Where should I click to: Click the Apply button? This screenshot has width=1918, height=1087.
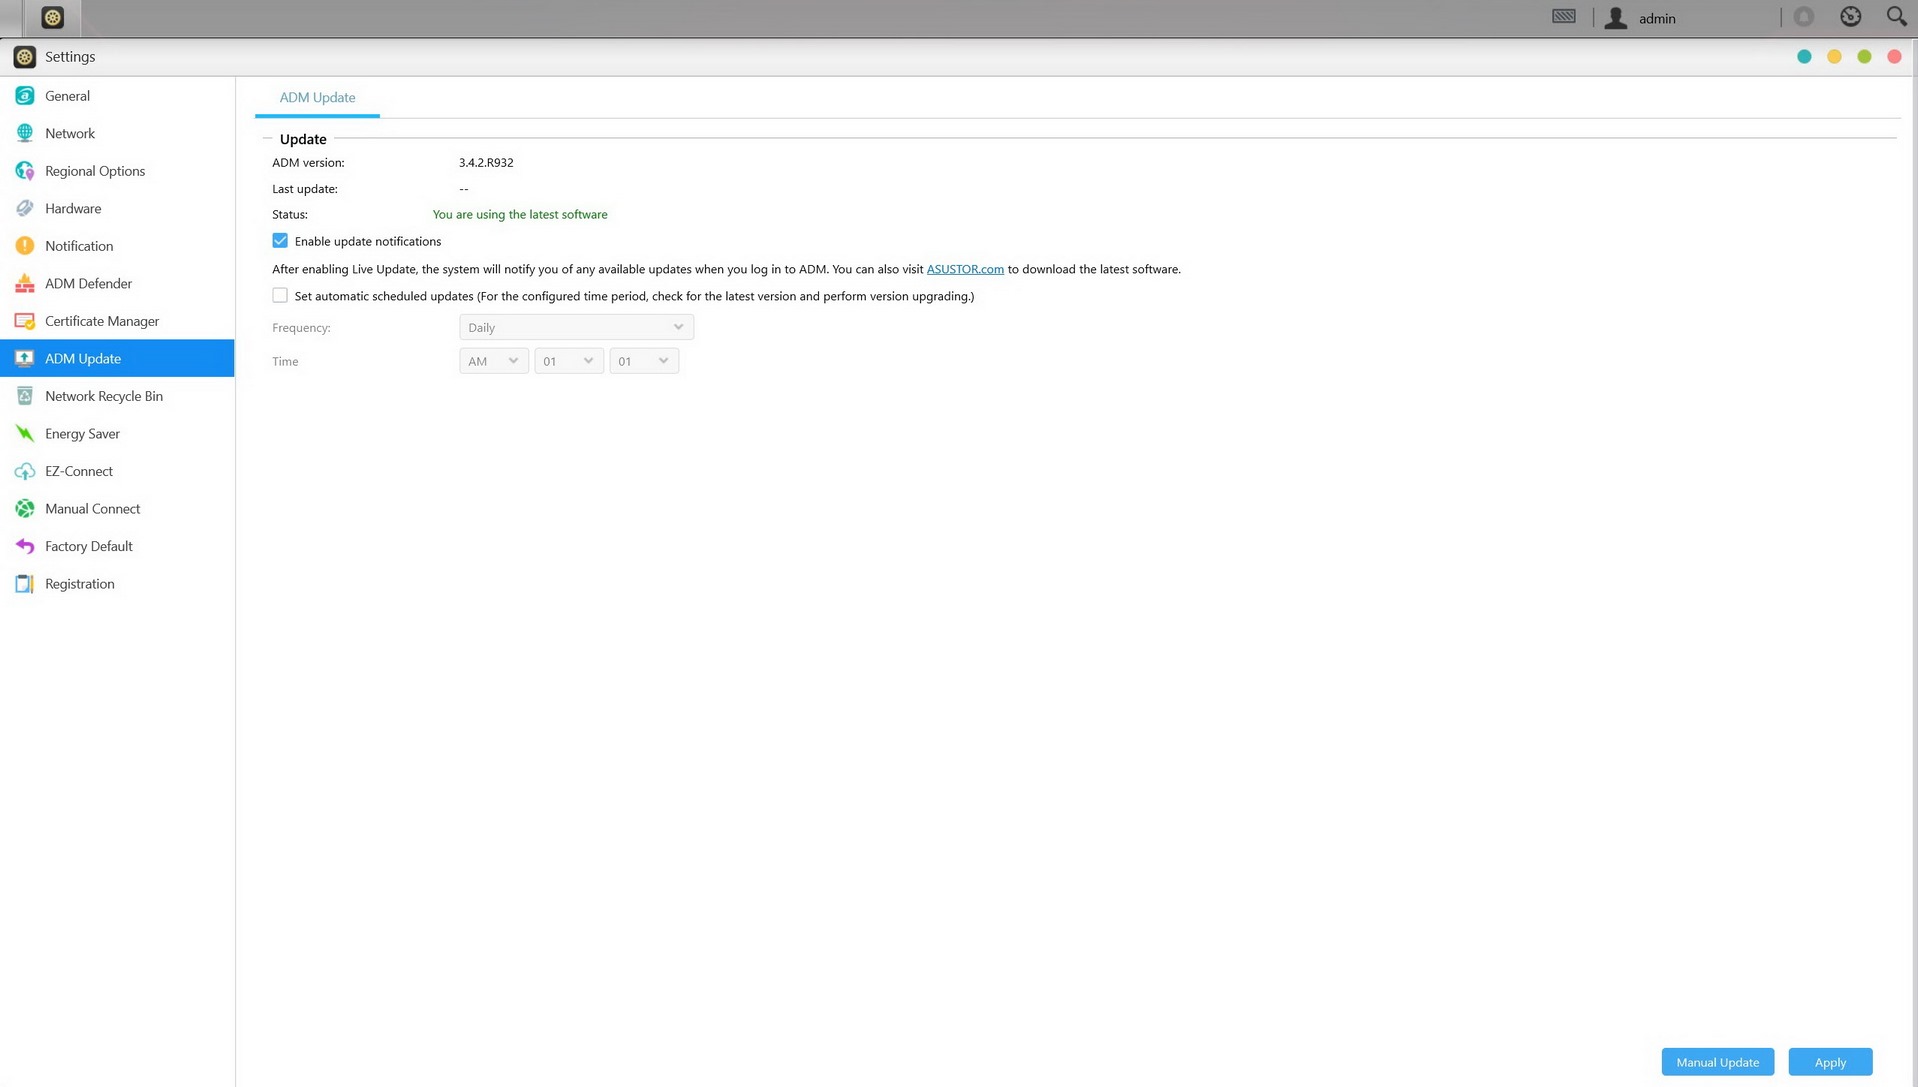coord(1830,1062)
